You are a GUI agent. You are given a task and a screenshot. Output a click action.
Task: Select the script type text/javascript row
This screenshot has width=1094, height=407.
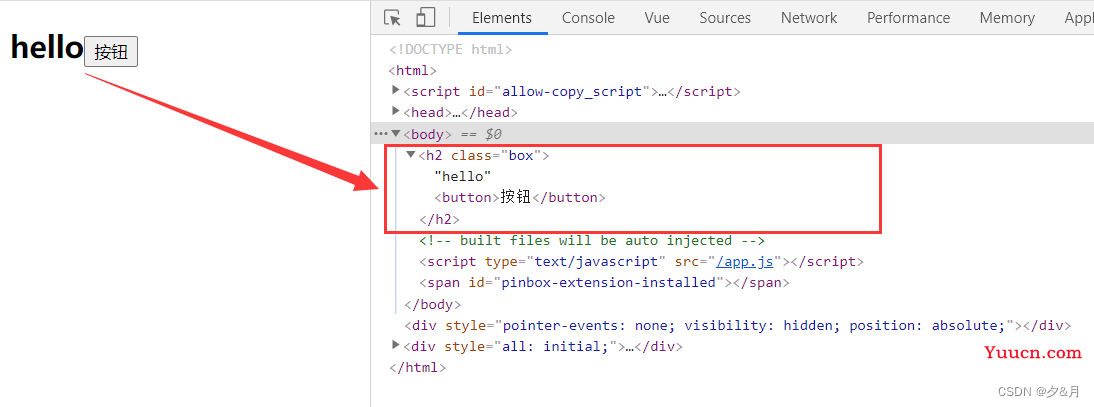pos(641,262)
